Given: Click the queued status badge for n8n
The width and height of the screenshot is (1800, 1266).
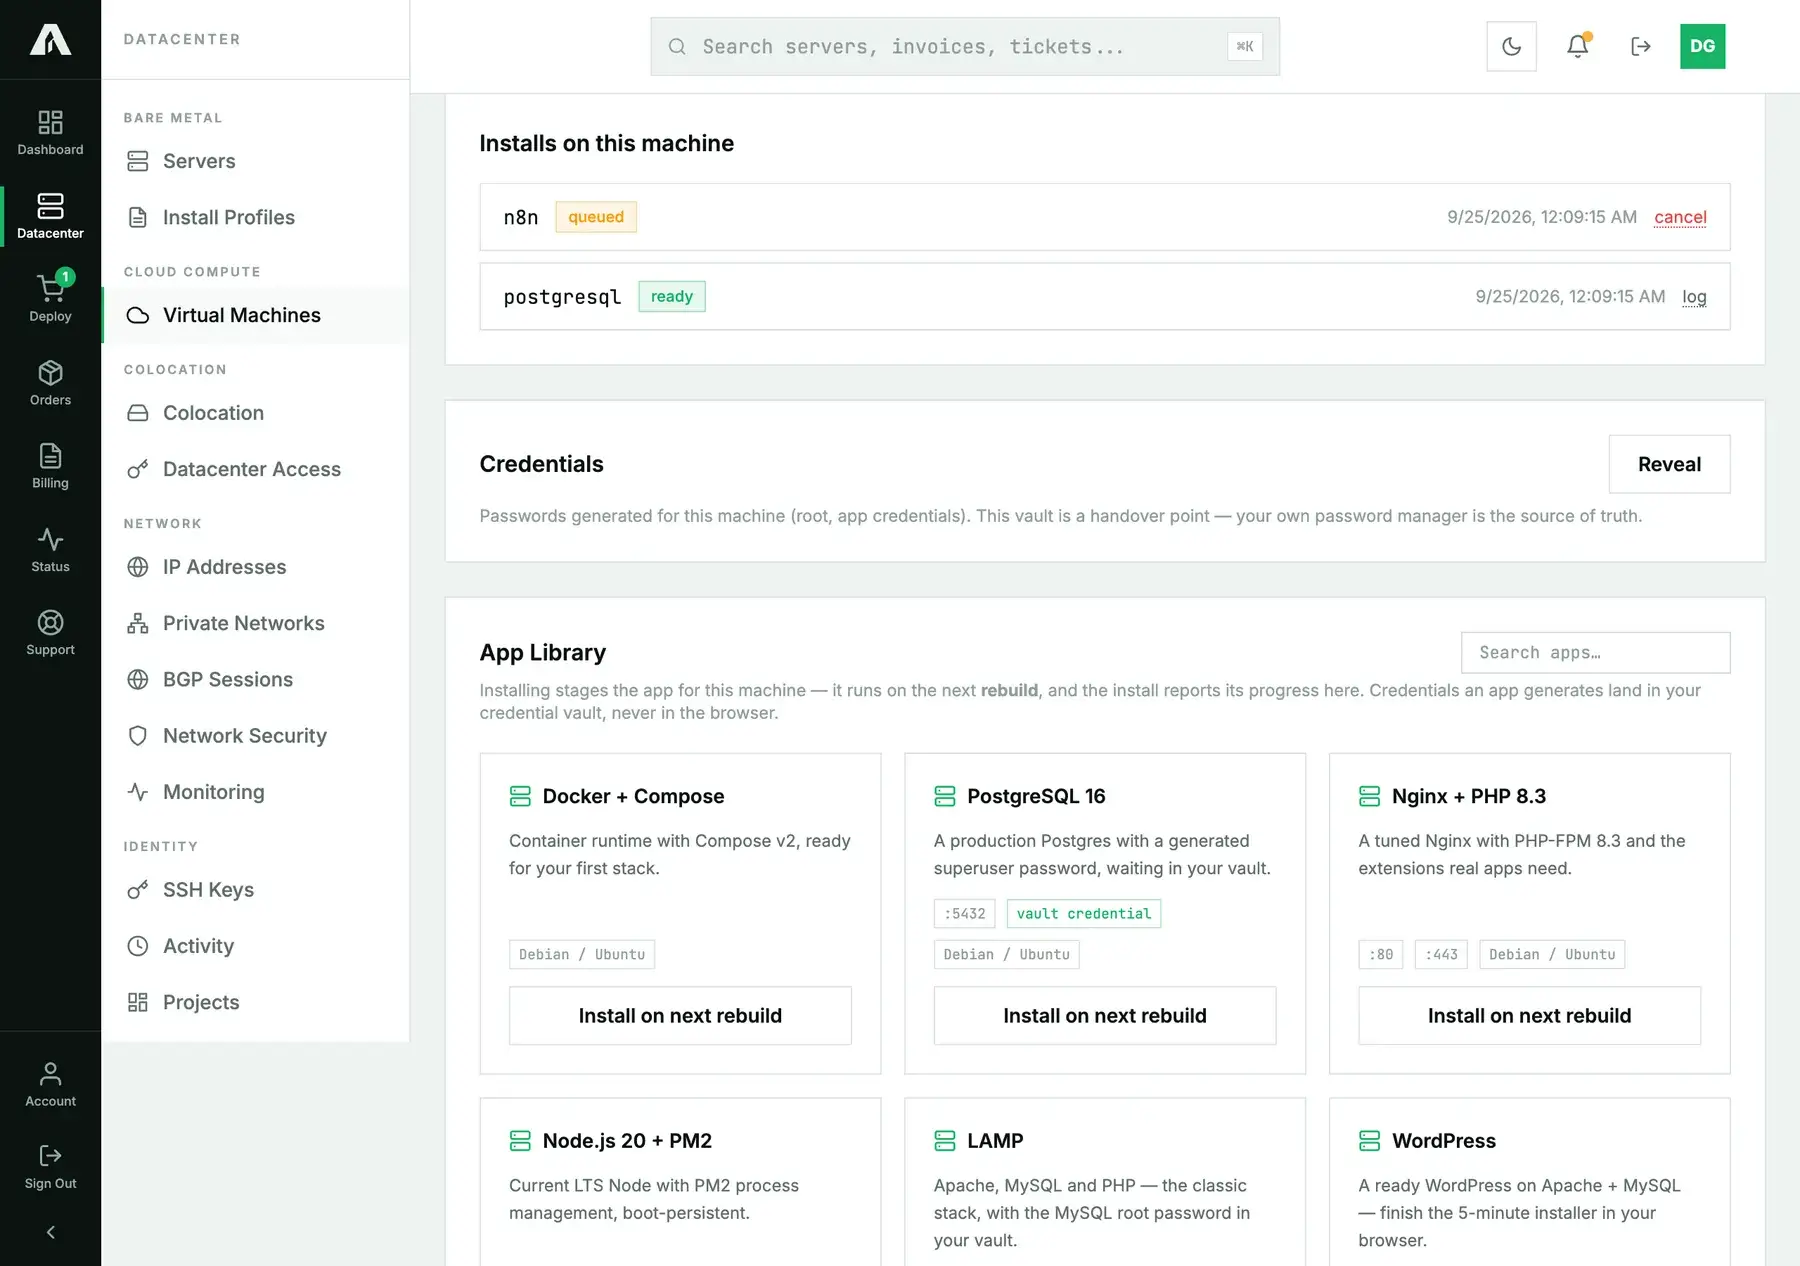Looking at the screenshot, I should tap(596, 217).
